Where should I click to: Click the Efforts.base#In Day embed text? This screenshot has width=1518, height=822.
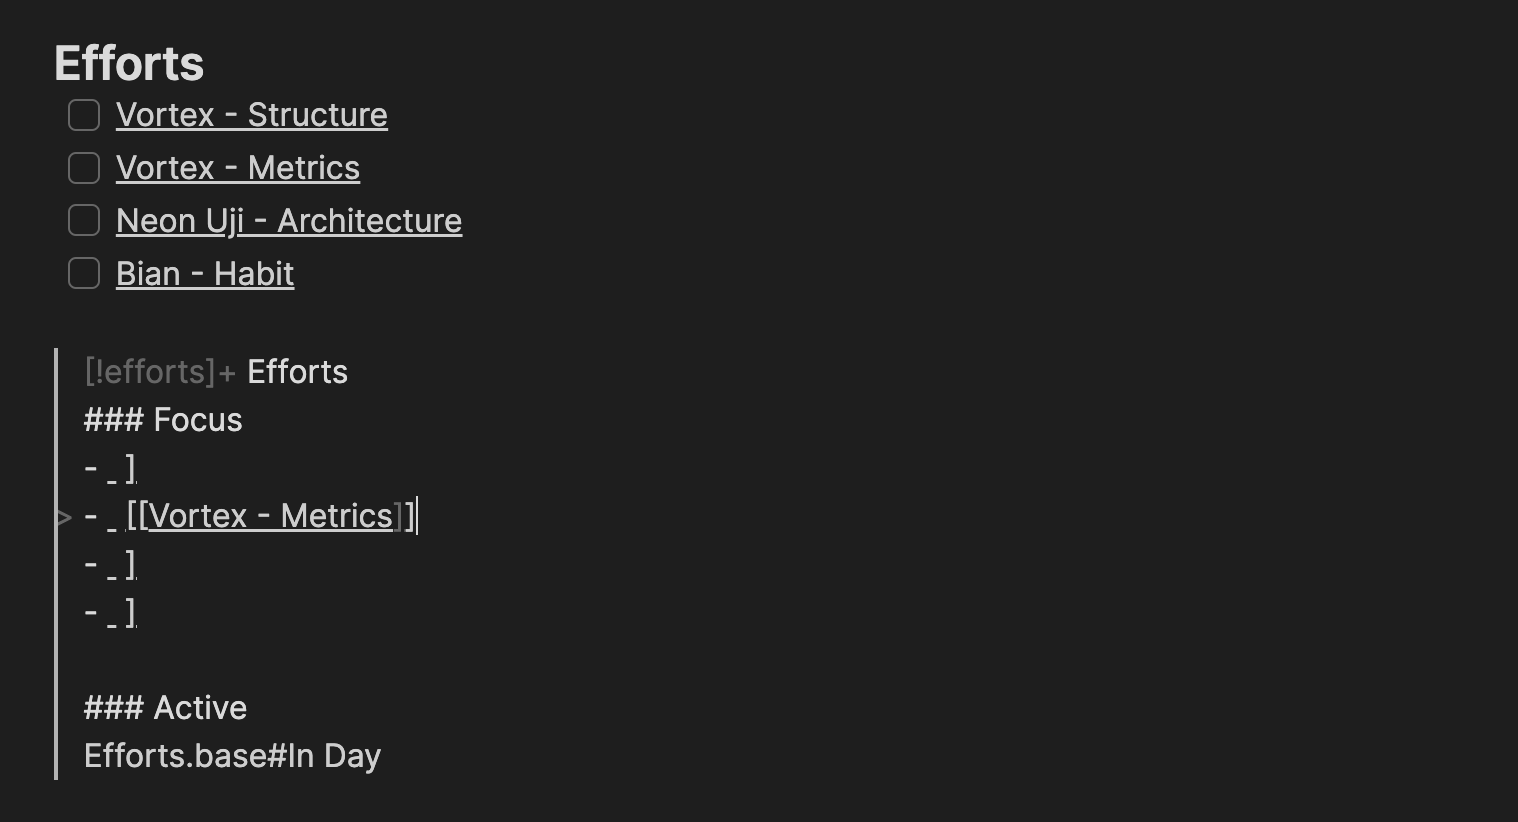pos(232,756)
